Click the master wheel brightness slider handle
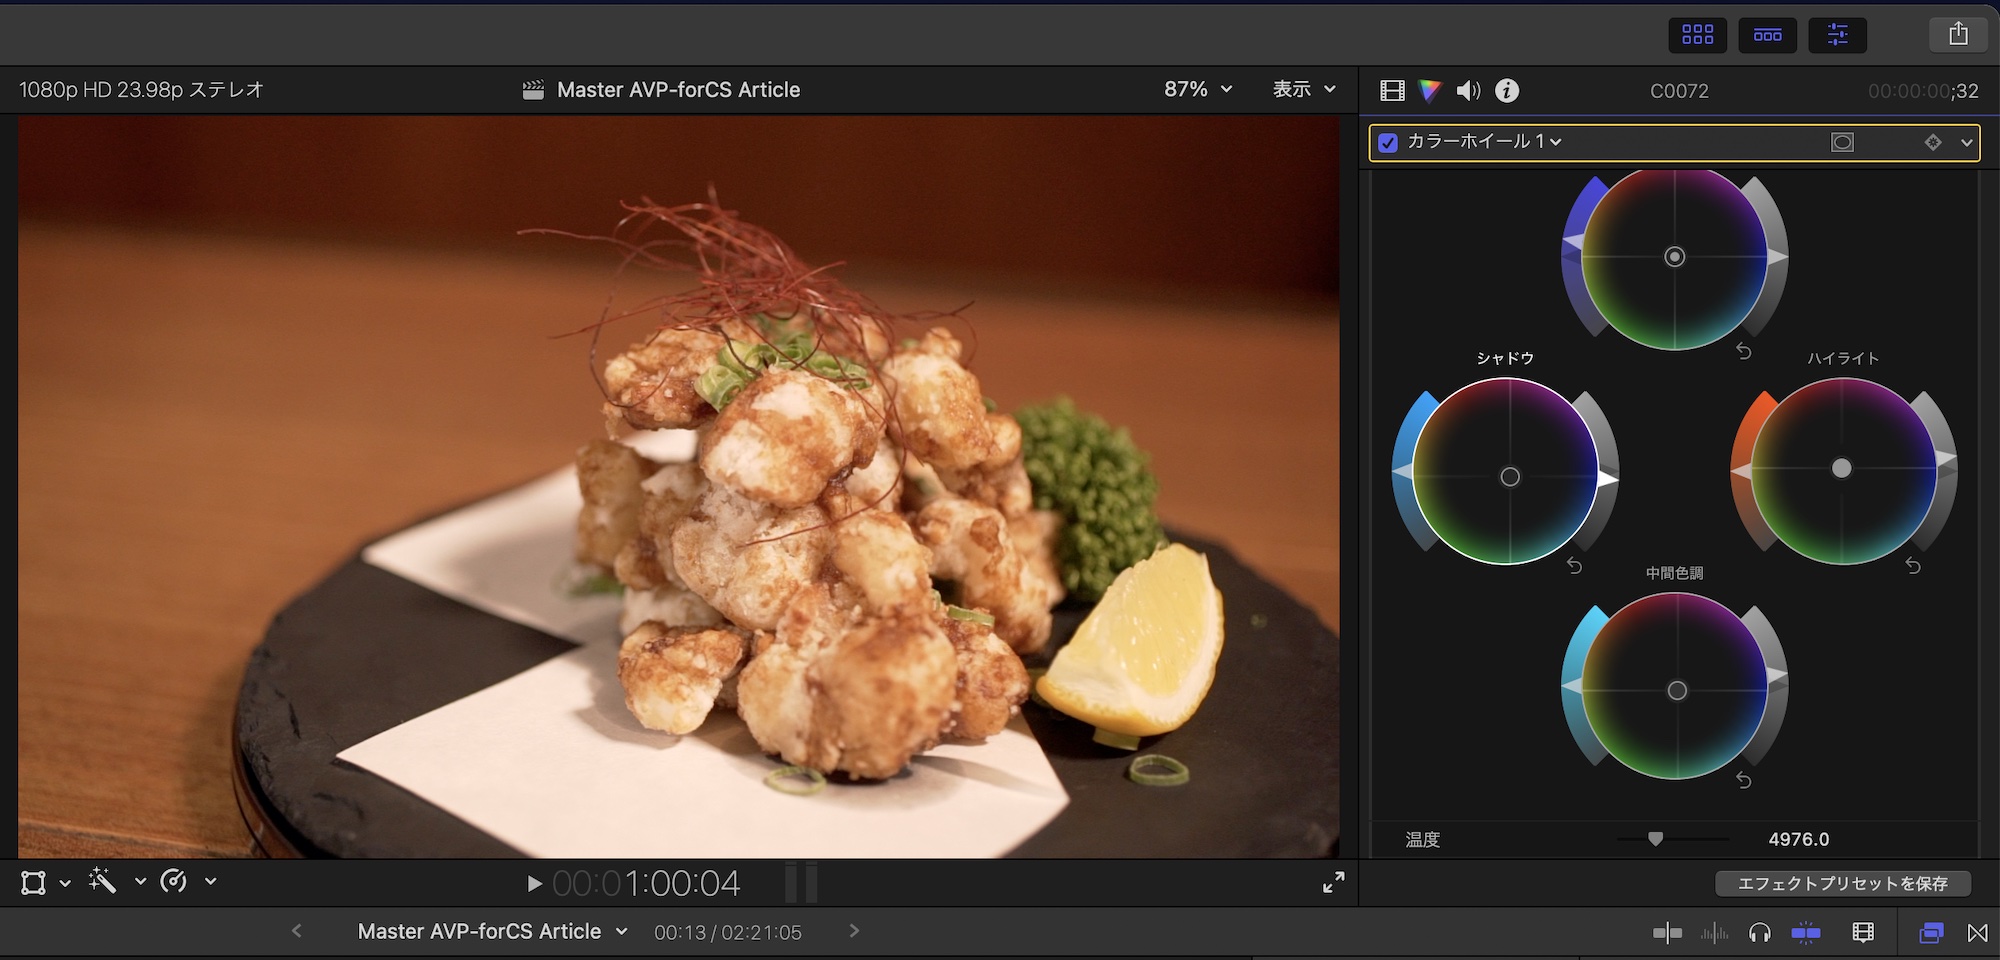The image size is (2000, 960). click(1777, 257)
